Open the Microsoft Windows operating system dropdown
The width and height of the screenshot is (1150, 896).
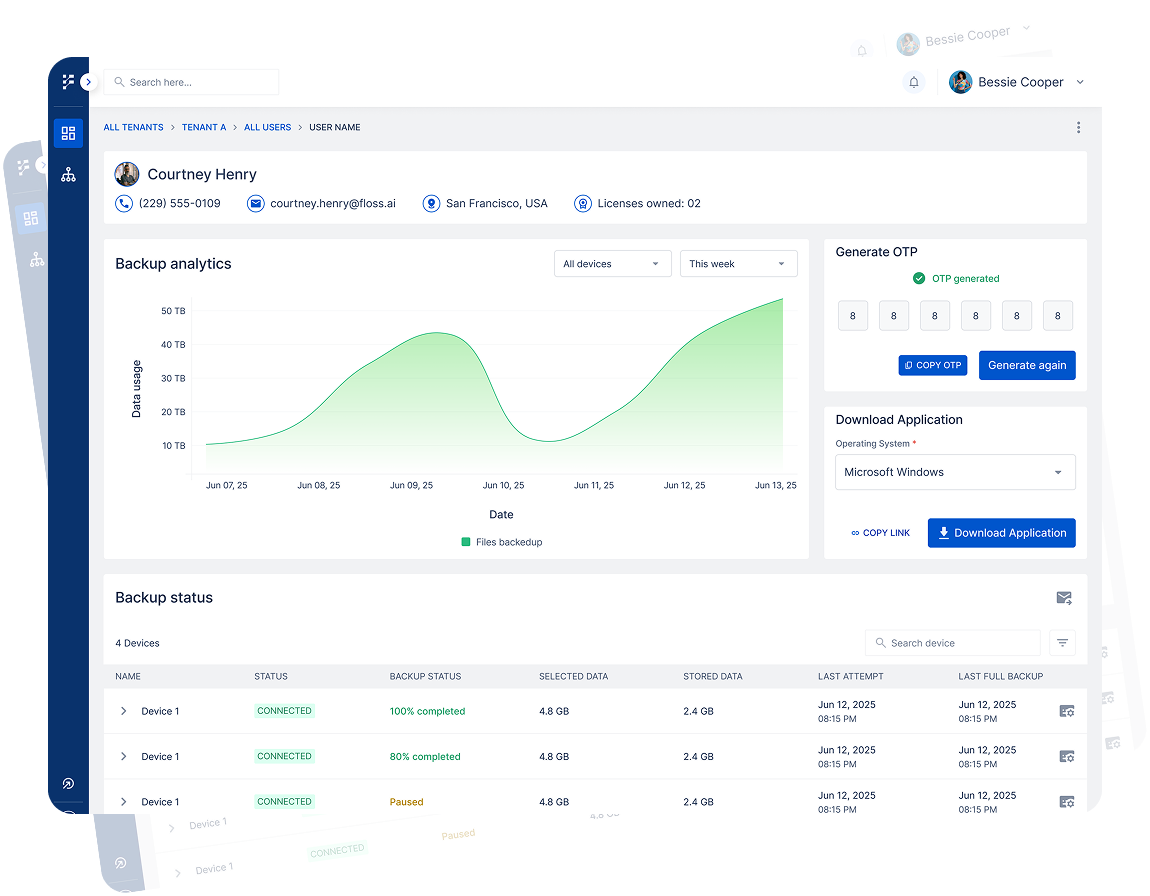[955, 472]
